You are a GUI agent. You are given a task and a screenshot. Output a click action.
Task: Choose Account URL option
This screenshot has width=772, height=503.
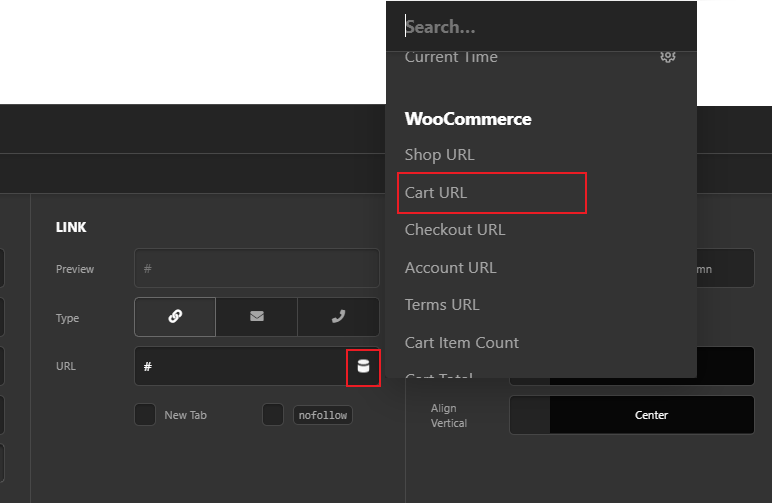click(x=450, y=268)
